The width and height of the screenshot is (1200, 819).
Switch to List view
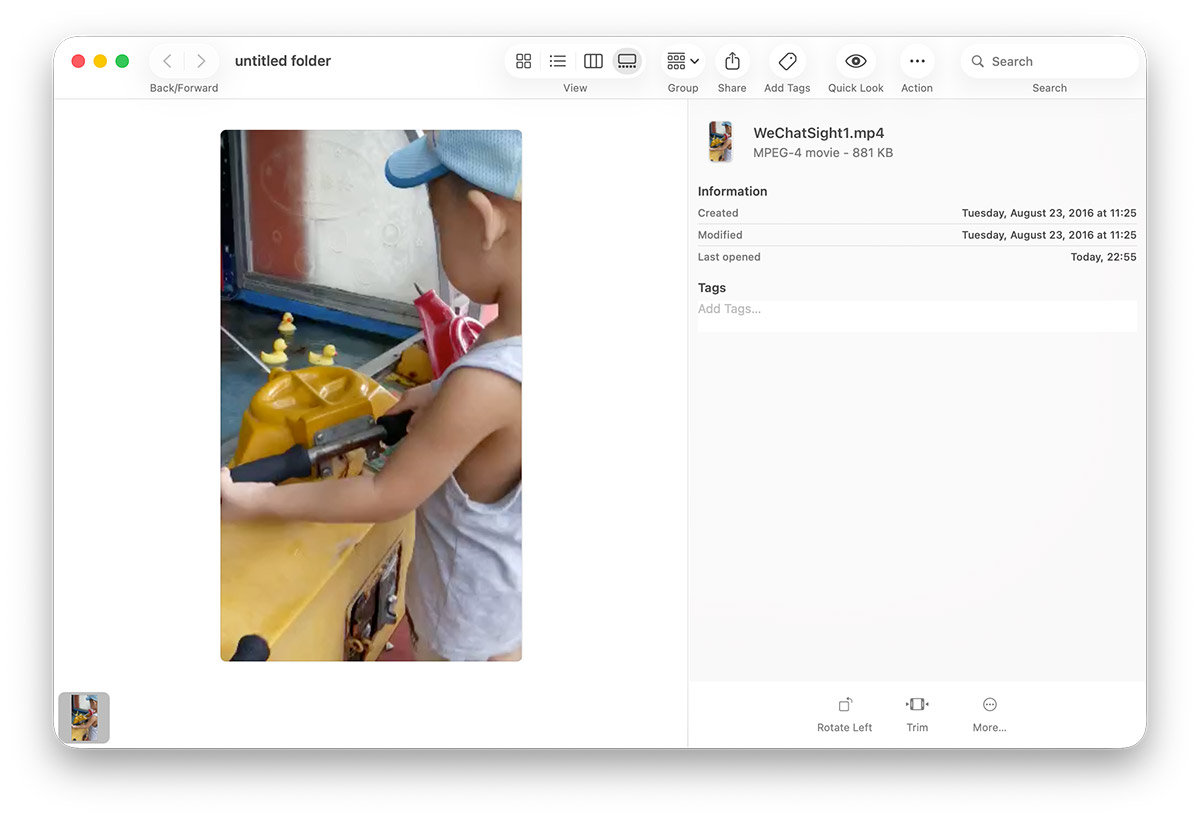click(x=558, y=61)
